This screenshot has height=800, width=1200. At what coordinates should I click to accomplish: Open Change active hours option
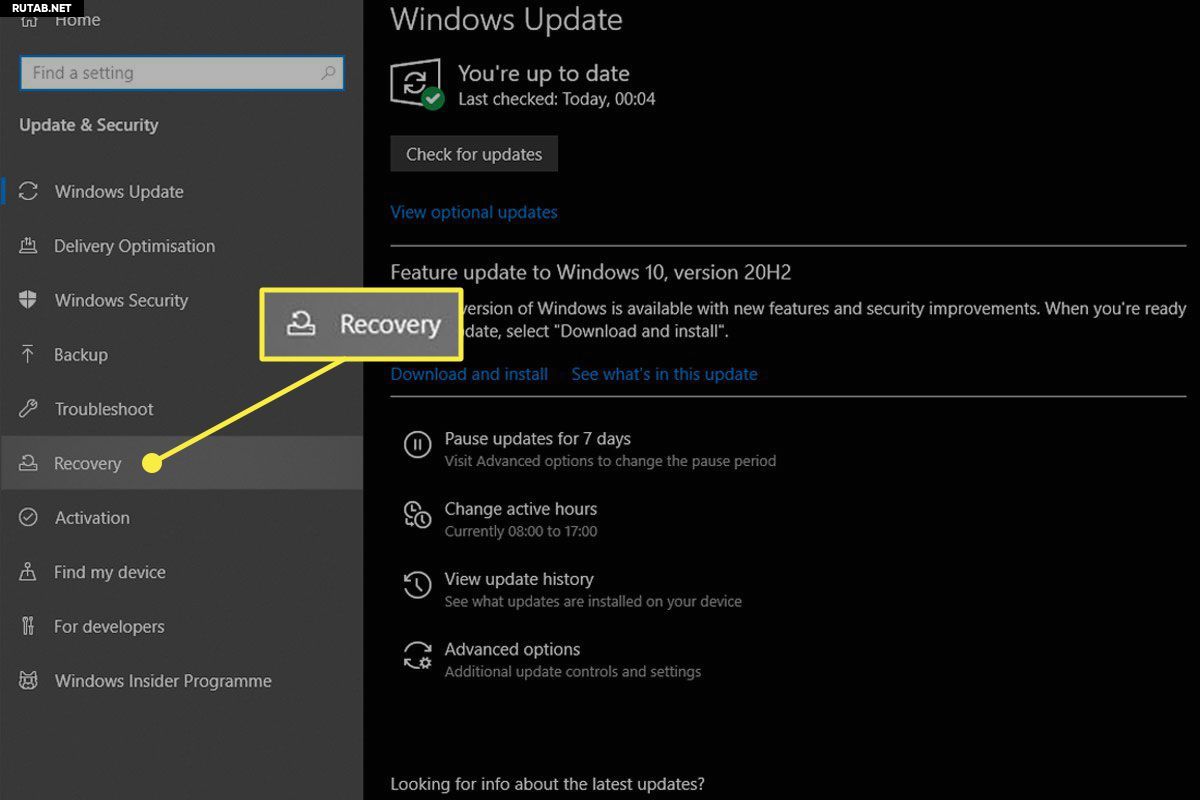520,509
